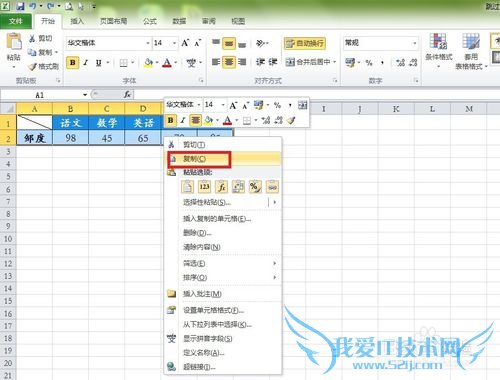
Task: Click ribbon fill color bucket swatch
Action: point(148,63)
